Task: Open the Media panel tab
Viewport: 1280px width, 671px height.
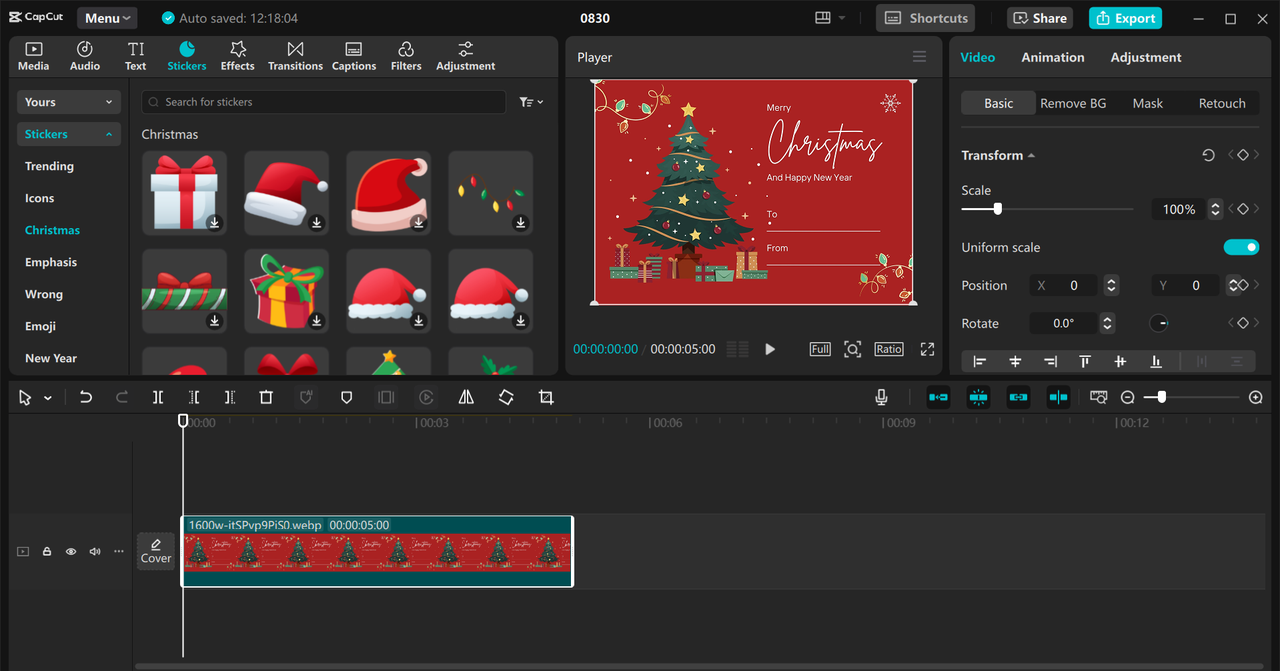Action: coord(33,56)
